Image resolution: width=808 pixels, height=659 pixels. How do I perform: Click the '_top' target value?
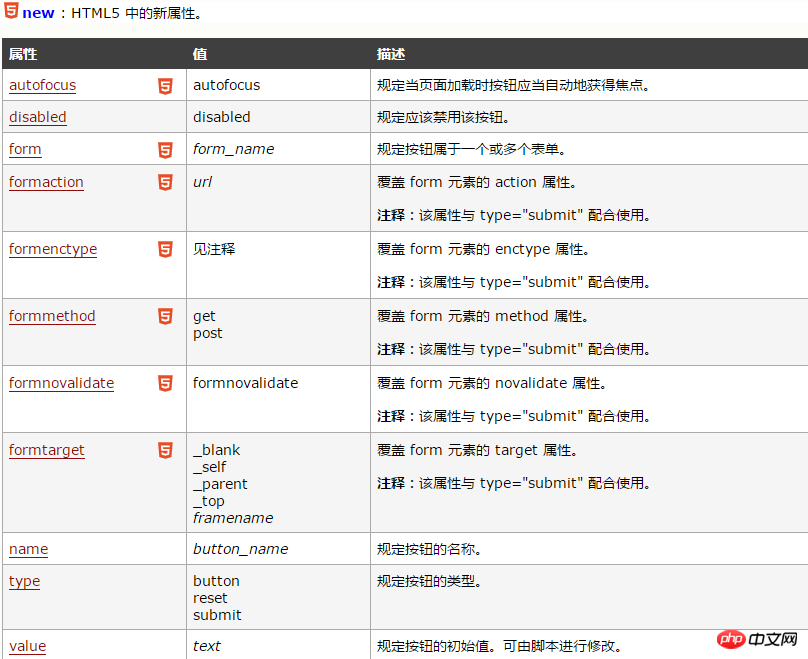[x=209, y=501]
